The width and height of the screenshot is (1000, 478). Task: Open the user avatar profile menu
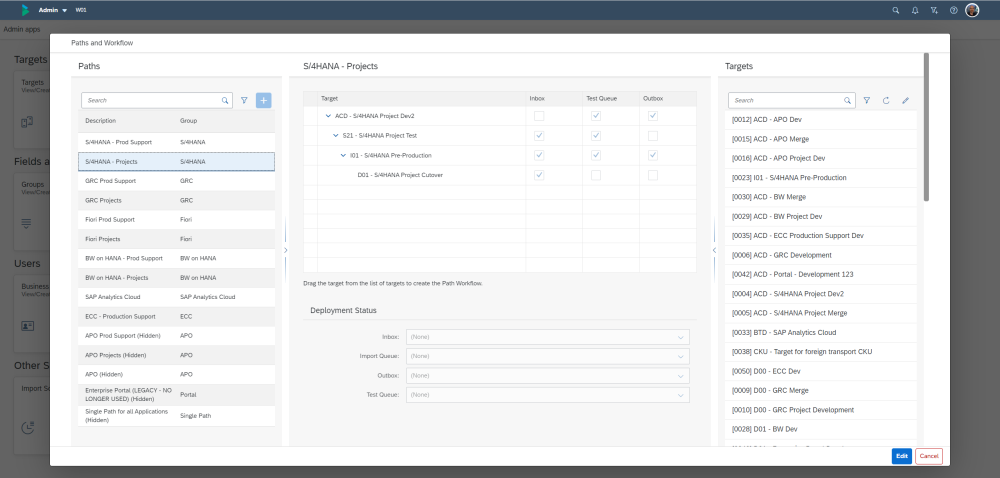[x=972, y=10]
